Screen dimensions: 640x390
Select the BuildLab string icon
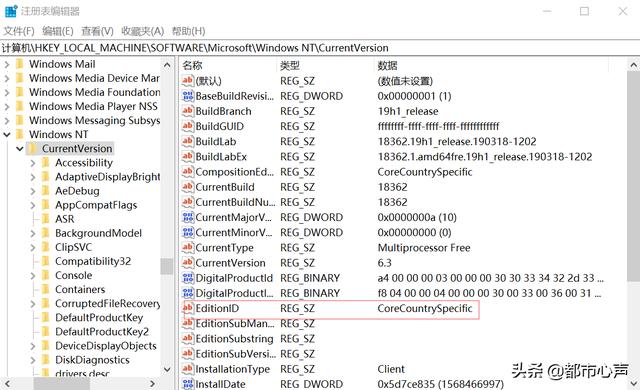click(188, 141)
